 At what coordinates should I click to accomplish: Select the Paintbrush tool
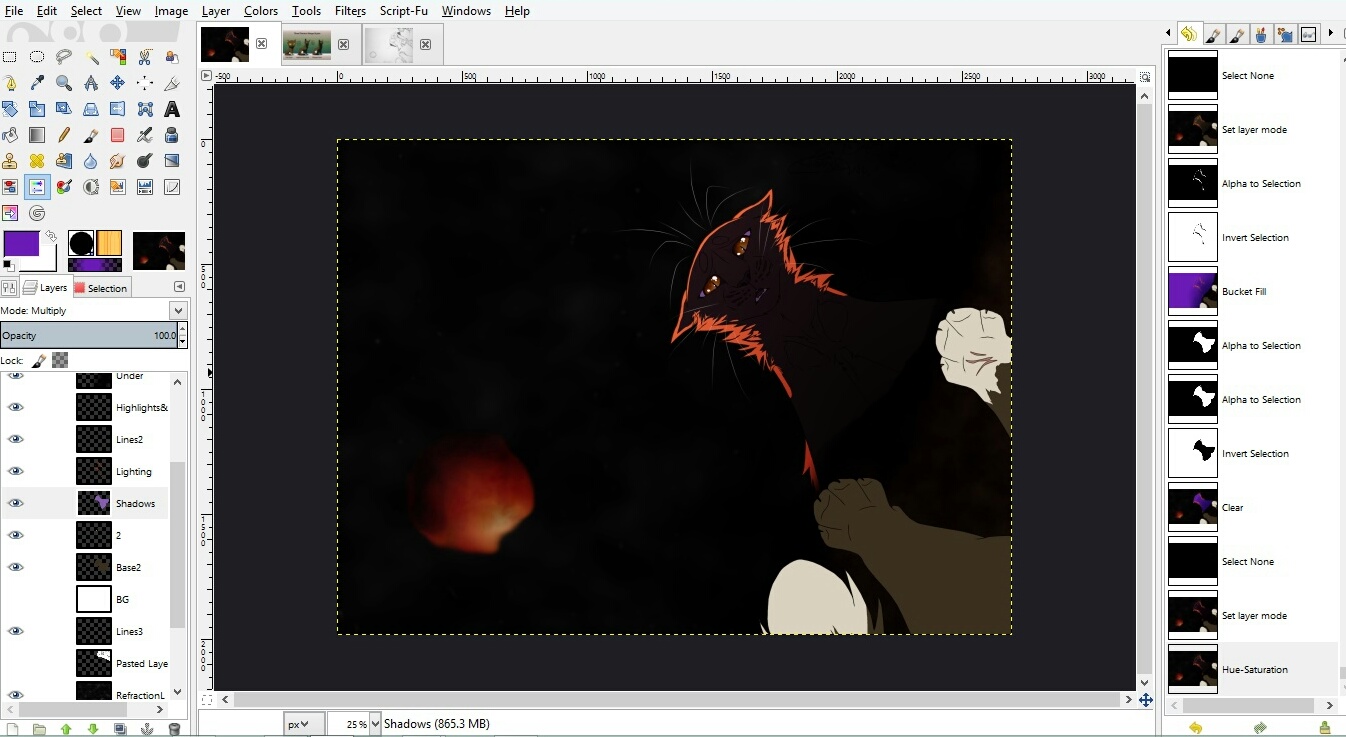[x=91, y=135]
